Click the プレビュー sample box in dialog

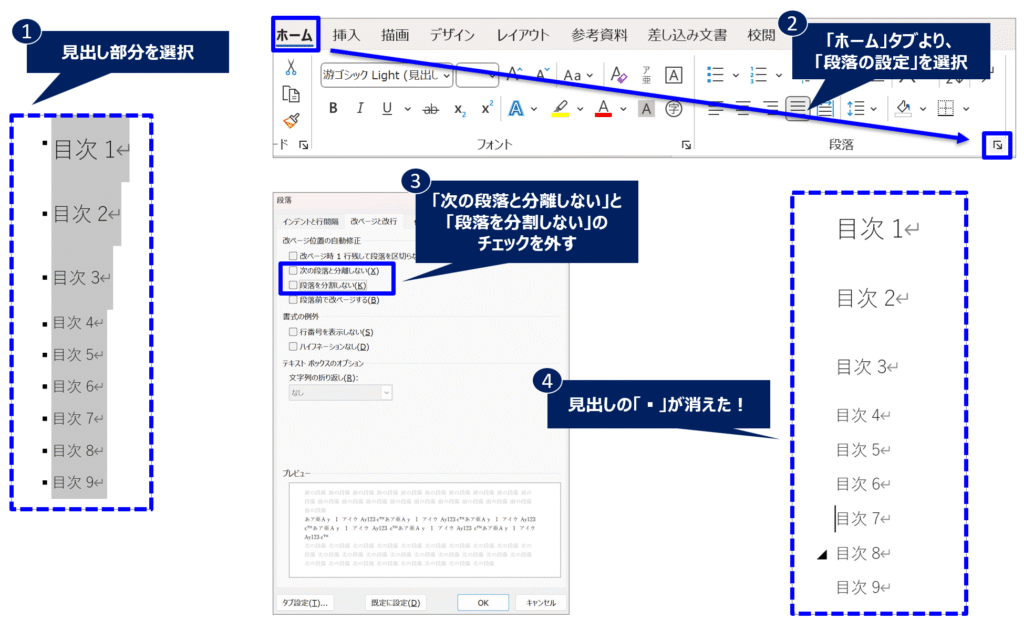[424, 530]
